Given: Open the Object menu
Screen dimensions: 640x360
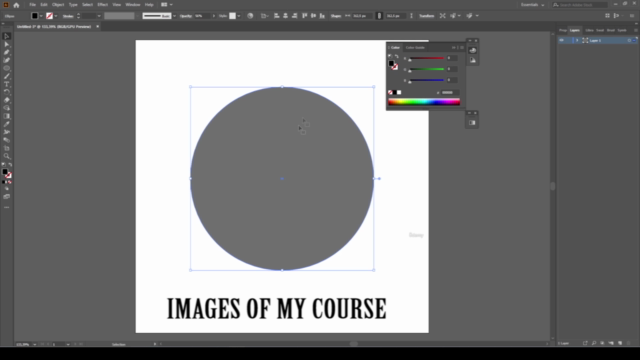Looking at the screenshot, I should (58, 5).
